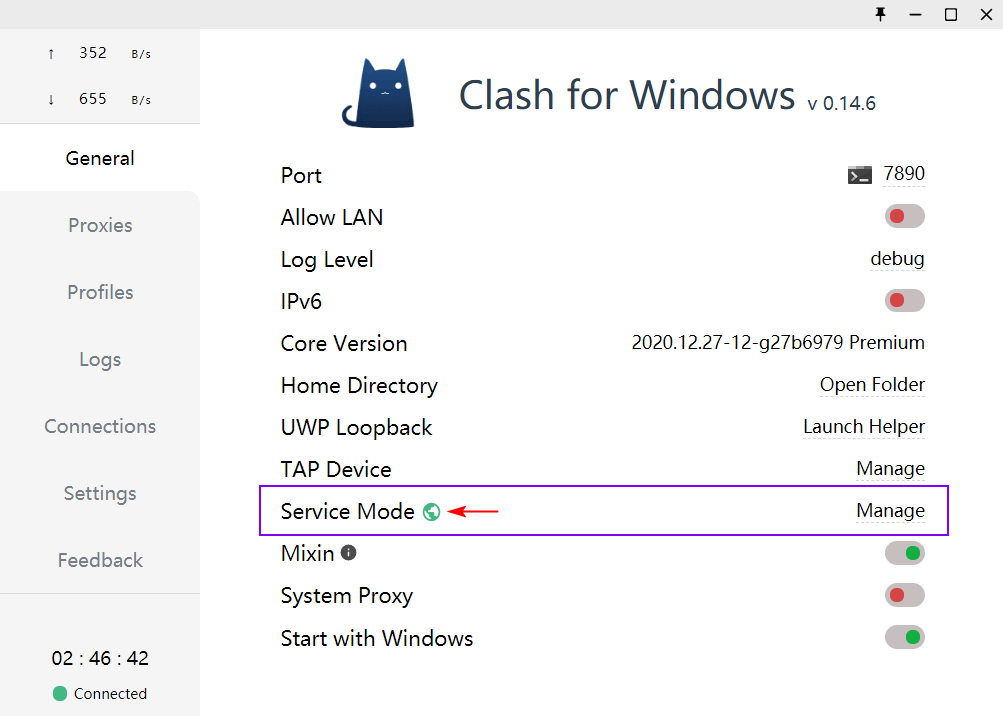
Task: Switch to the Profiles tab
Action: tap(100, 292)
